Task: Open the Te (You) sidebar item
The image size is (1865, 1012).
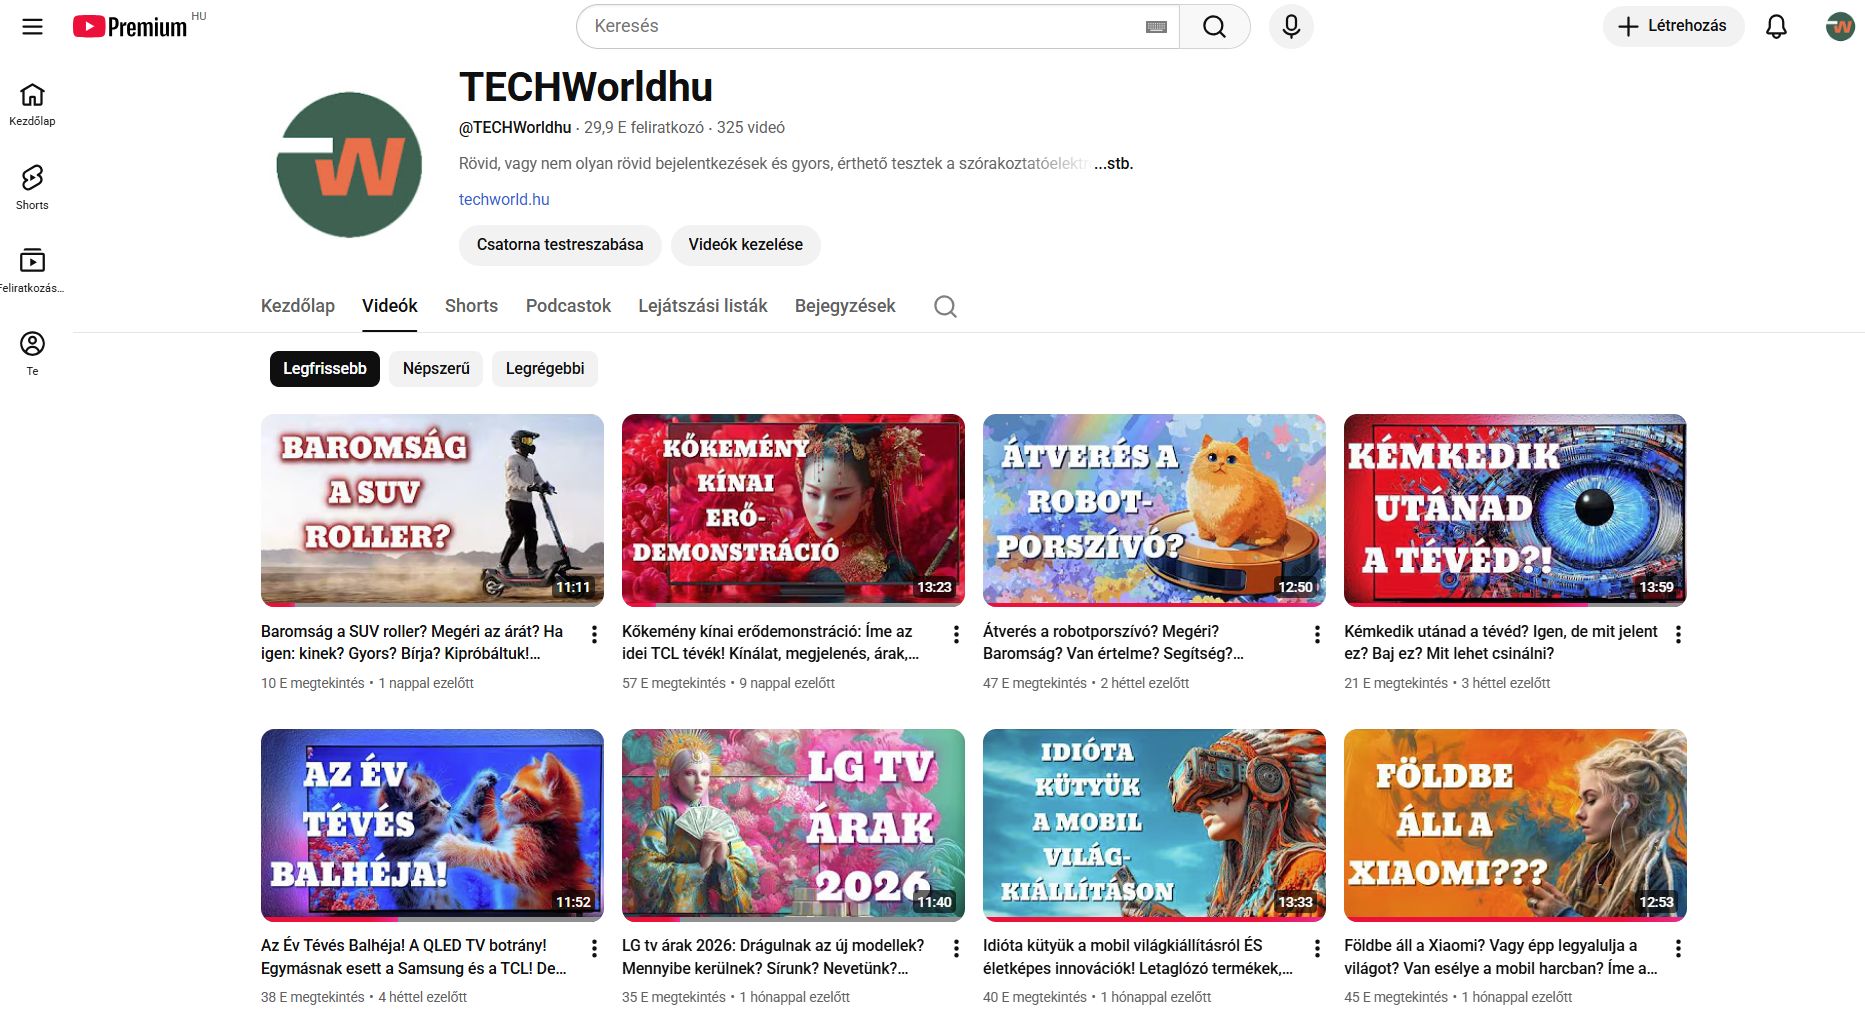Action: (32, 353)
